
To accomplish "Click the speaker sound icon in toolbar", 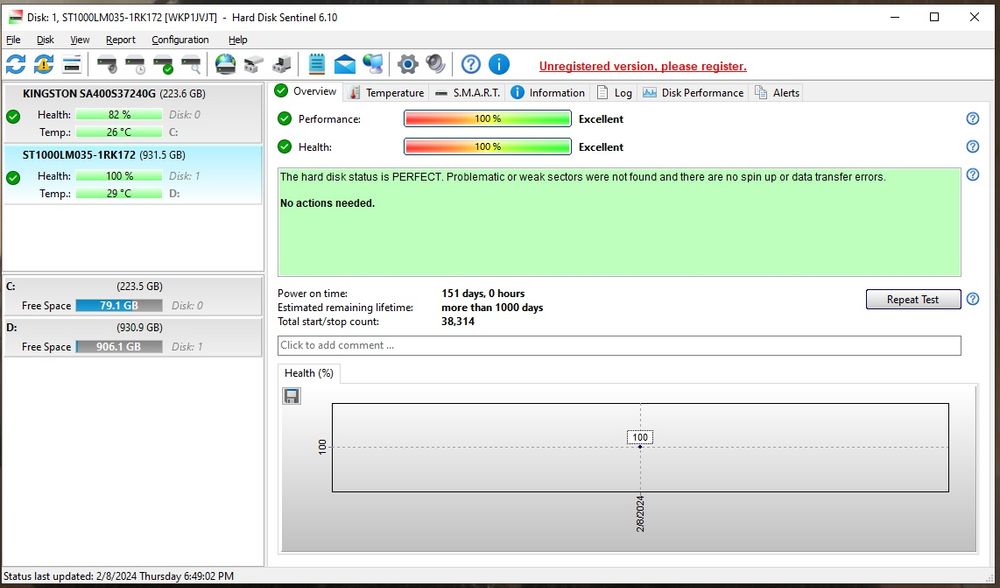I will [435, 65].
